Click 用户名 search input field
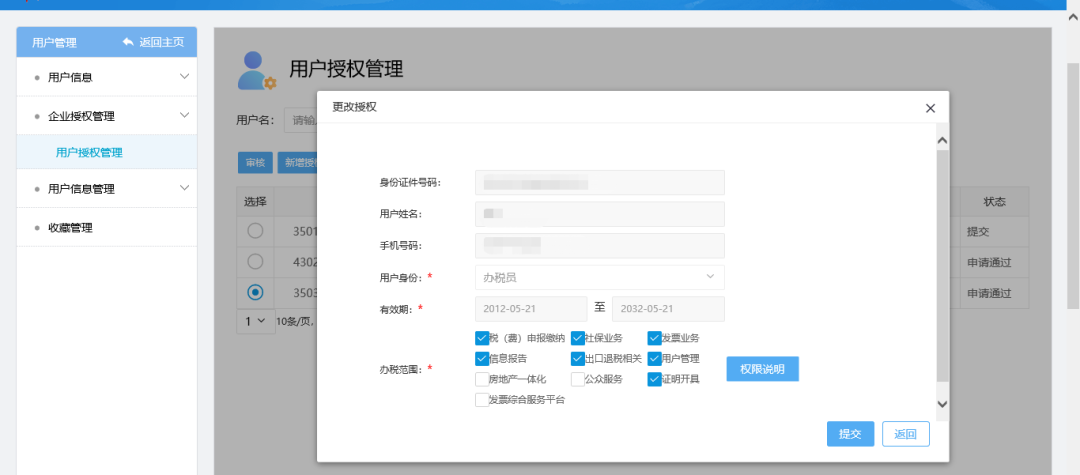The height and width of the screenshot is (475, 1080). pos(301,120)
